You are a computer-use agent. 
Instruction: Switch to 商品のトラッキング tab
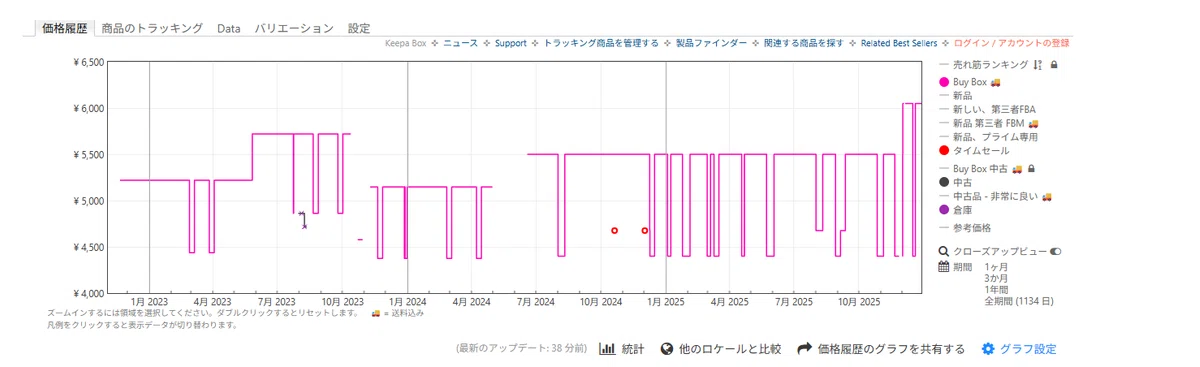(x=152, y=29)
